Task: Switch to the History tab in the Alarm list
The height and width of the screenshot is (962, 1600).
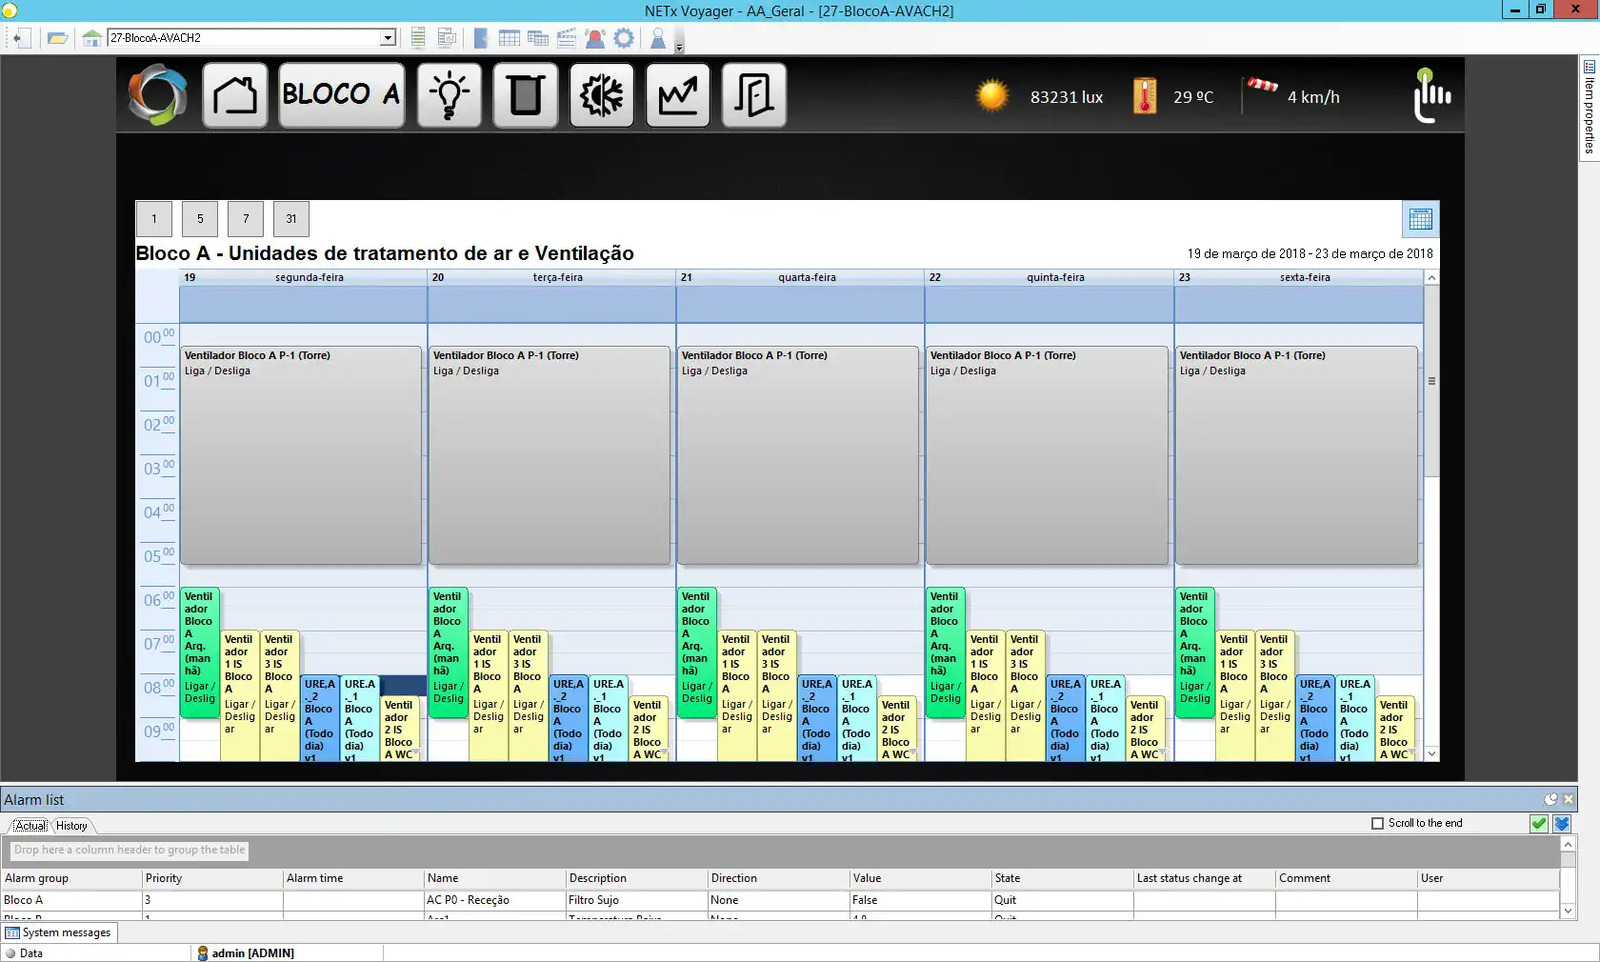Action: pos(71,826)
